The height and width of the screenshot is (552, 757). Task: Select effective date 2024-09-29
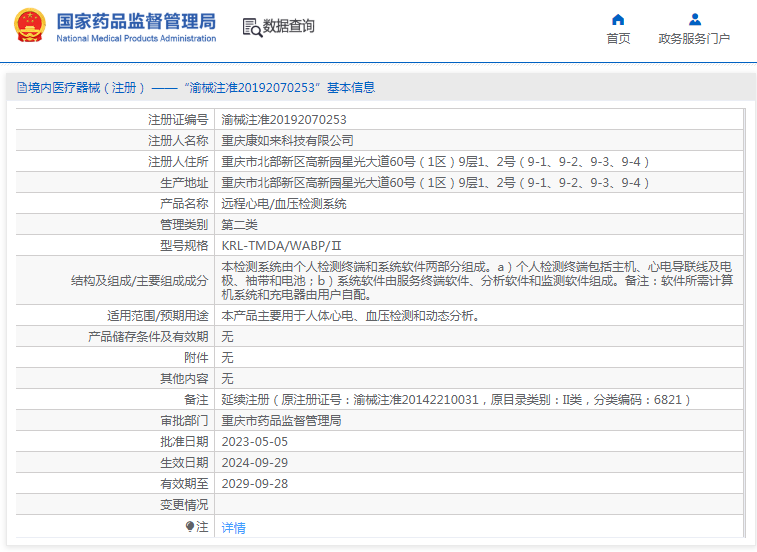pos(254,463)
